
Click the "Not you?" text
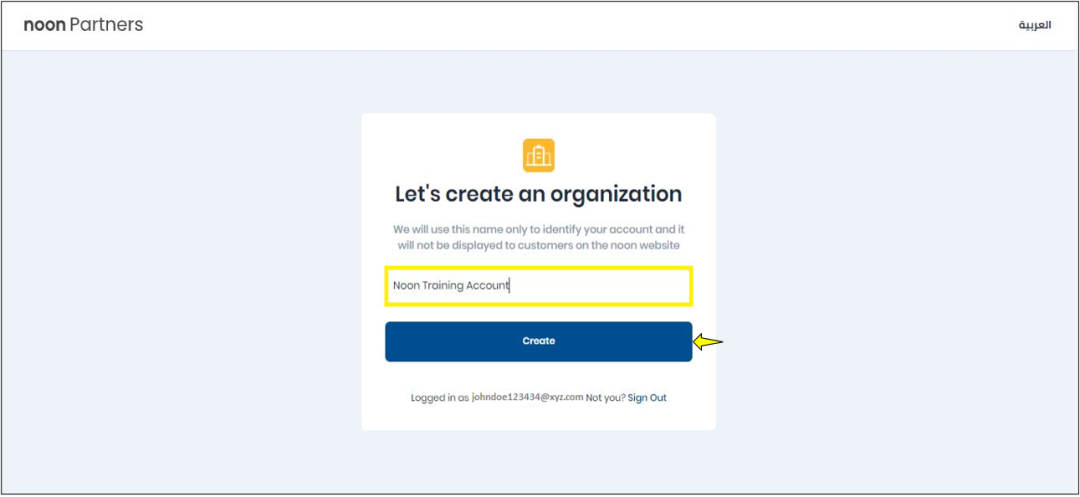coord(605,398)
